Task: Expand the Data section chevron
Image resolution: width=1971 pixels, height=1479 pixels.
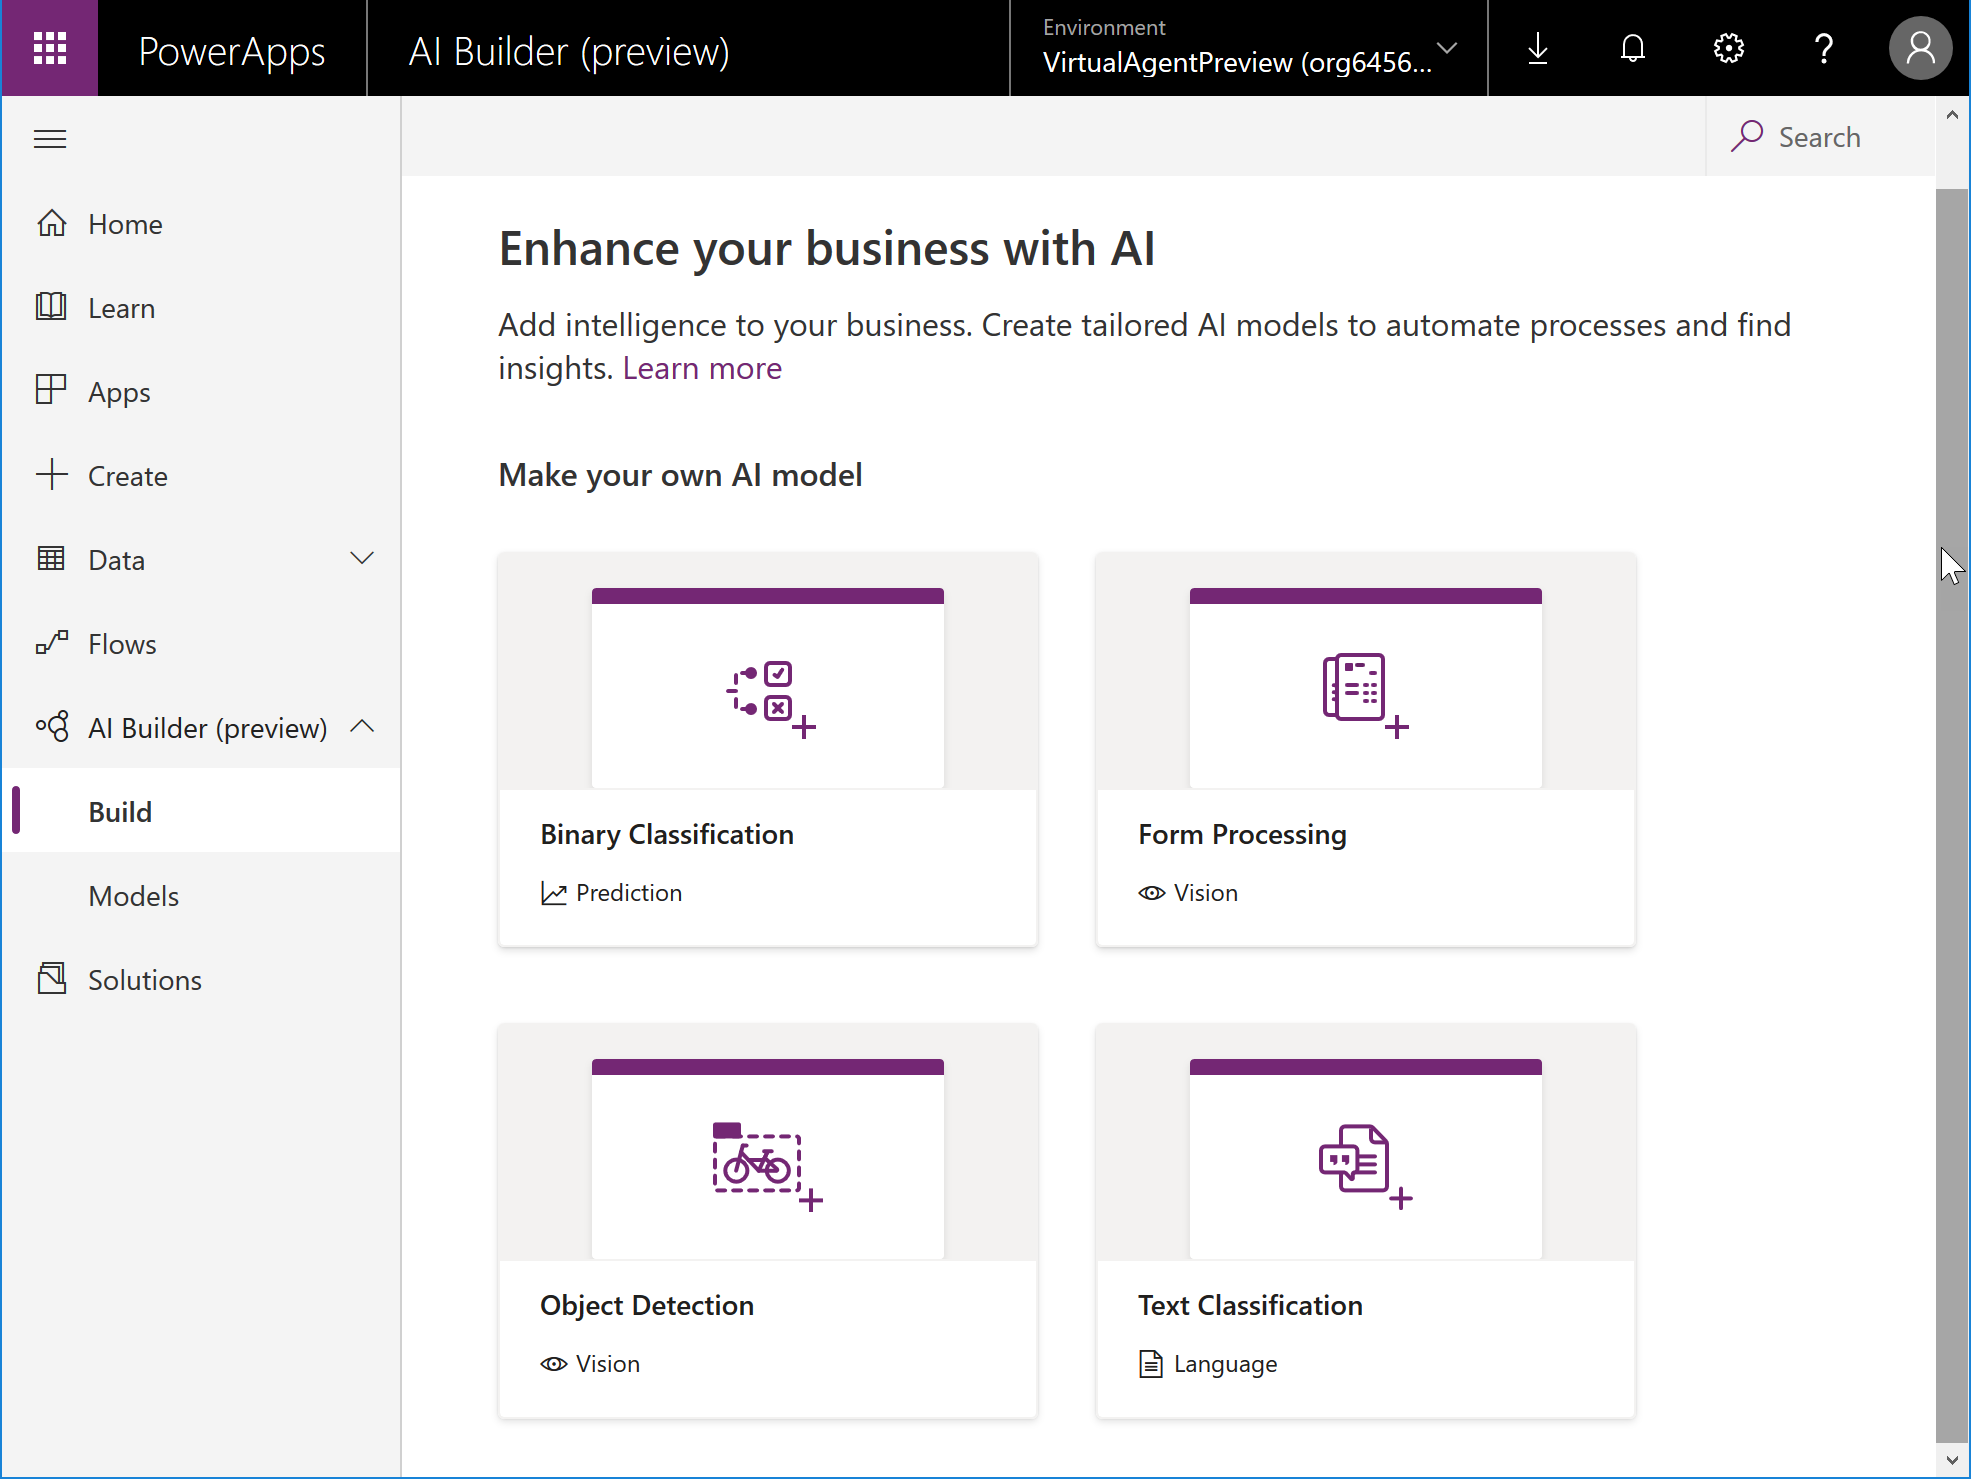Action: click(x=362, y=559)
